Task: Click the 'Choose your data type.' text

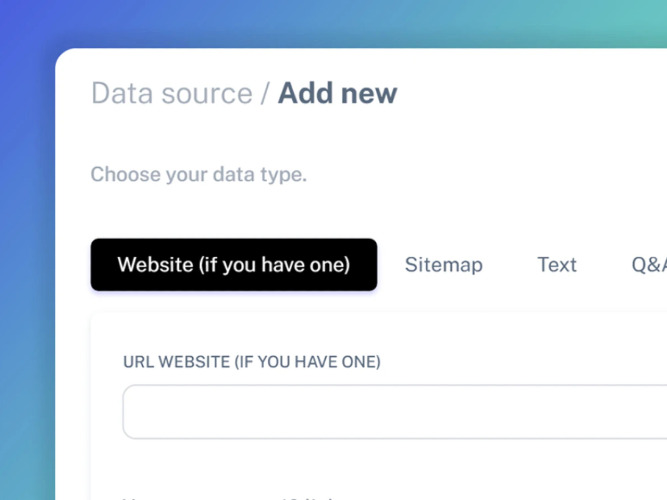Action: pos(198,175)
